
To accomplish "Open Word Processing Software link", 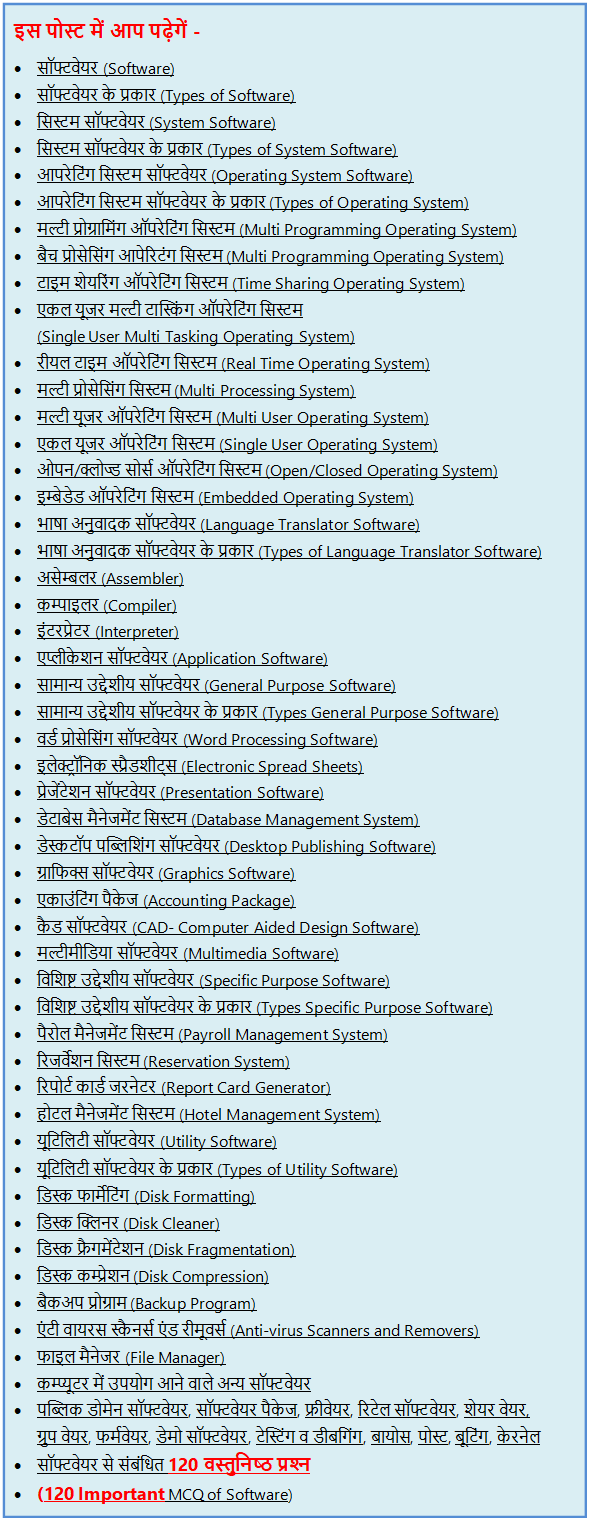I will 207,739.
